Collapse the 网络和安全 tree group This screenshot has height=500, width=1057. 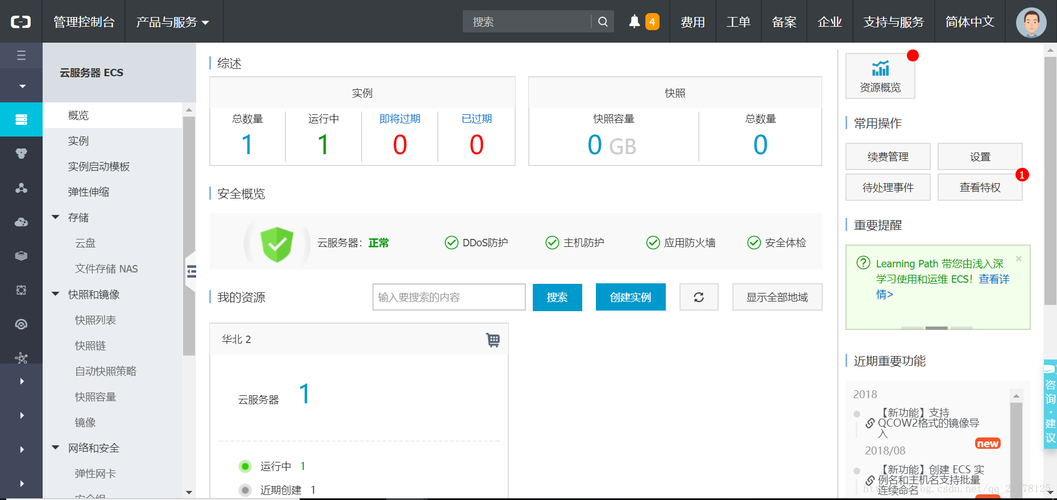[x=56, y=447]
